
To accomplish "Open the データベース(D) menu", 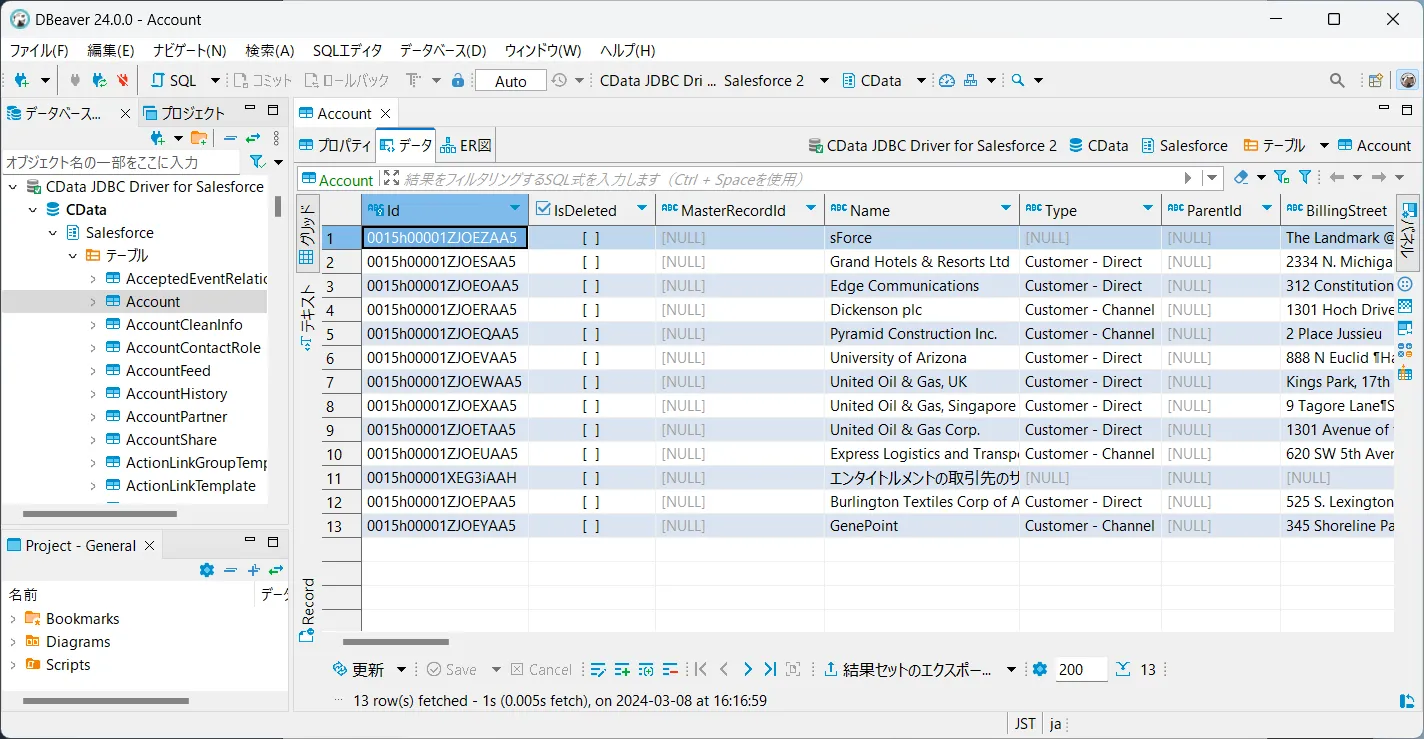I will (440, 50).
